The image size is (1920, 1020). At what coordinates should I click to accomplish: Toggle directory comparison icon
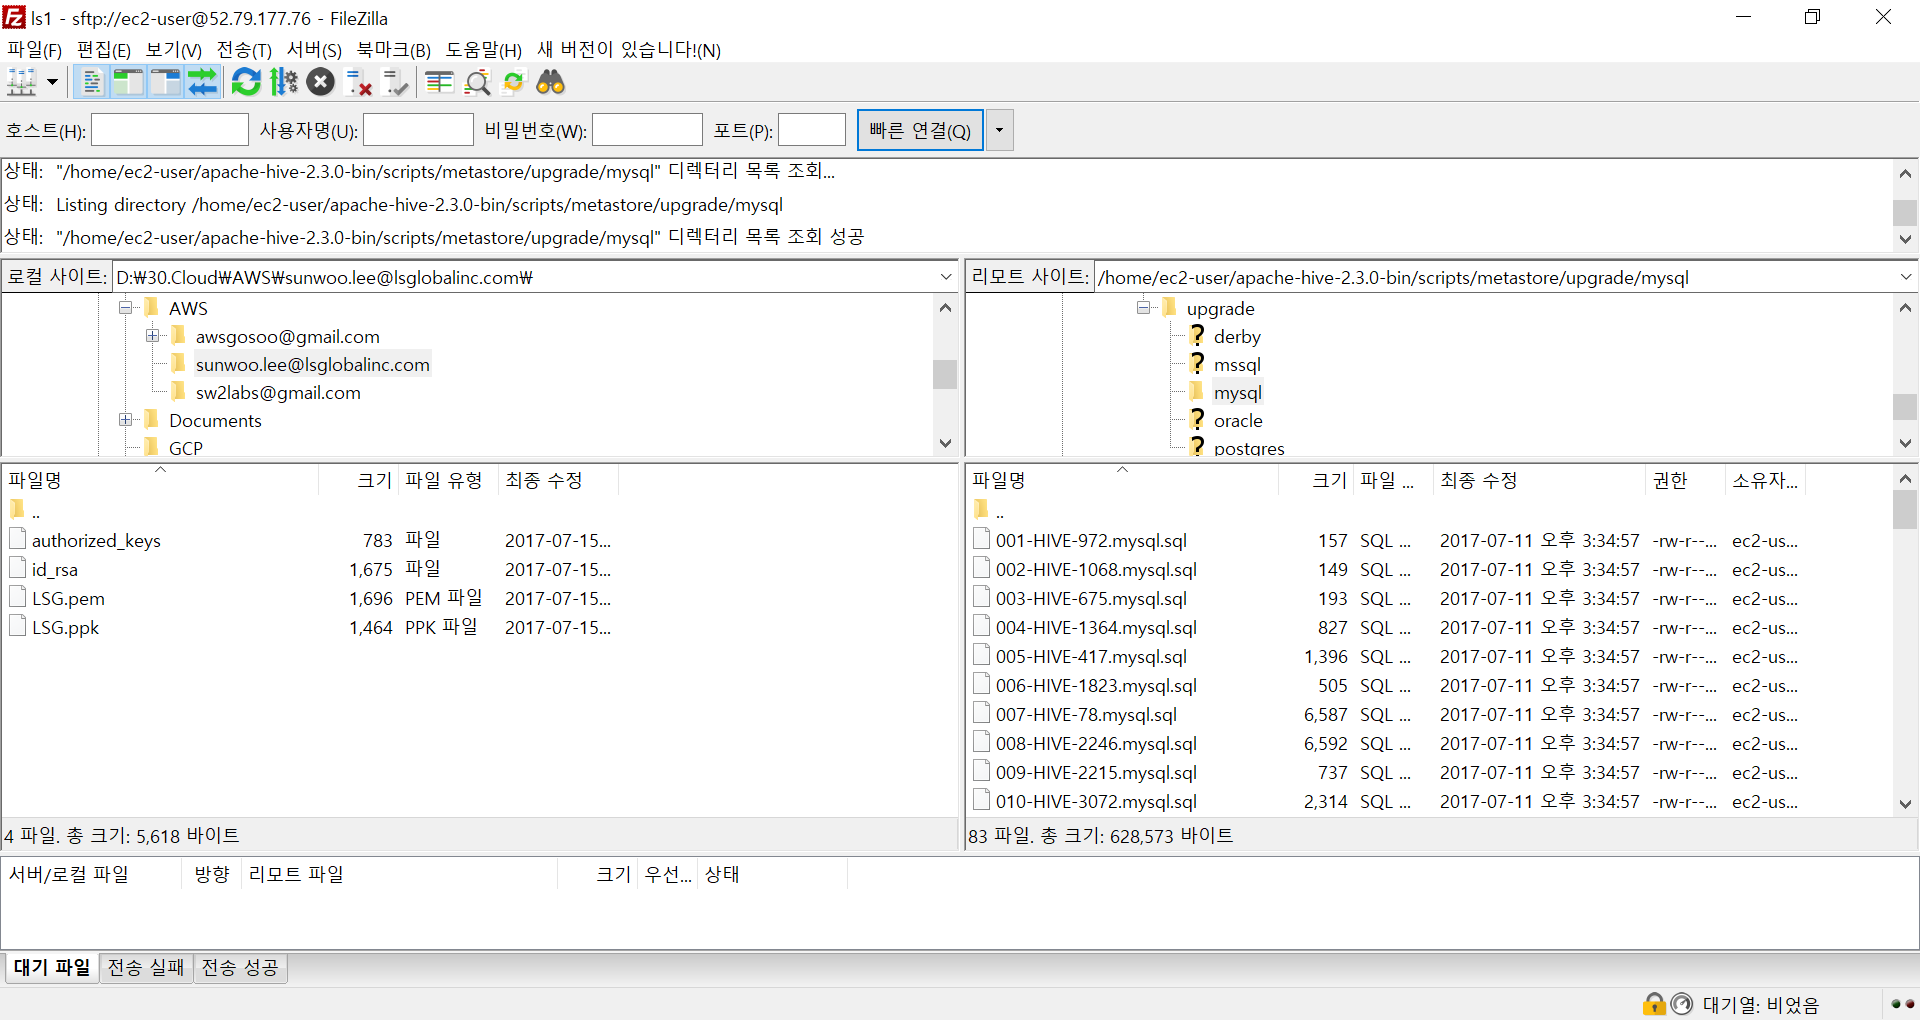pos(477,82)
